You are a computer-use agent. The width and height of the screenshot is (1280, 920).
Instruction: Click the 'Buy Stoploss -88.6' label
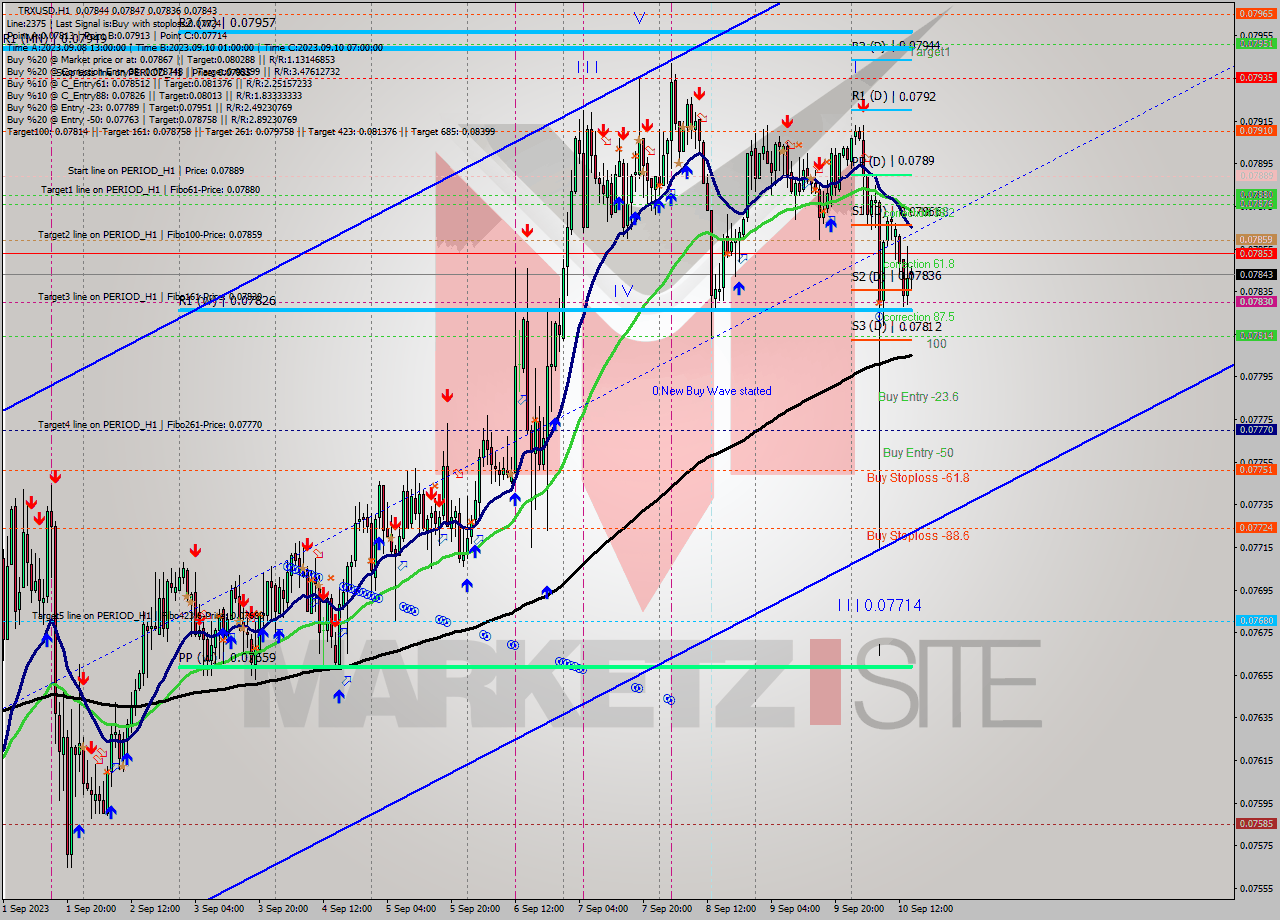[x=917, y=535]
